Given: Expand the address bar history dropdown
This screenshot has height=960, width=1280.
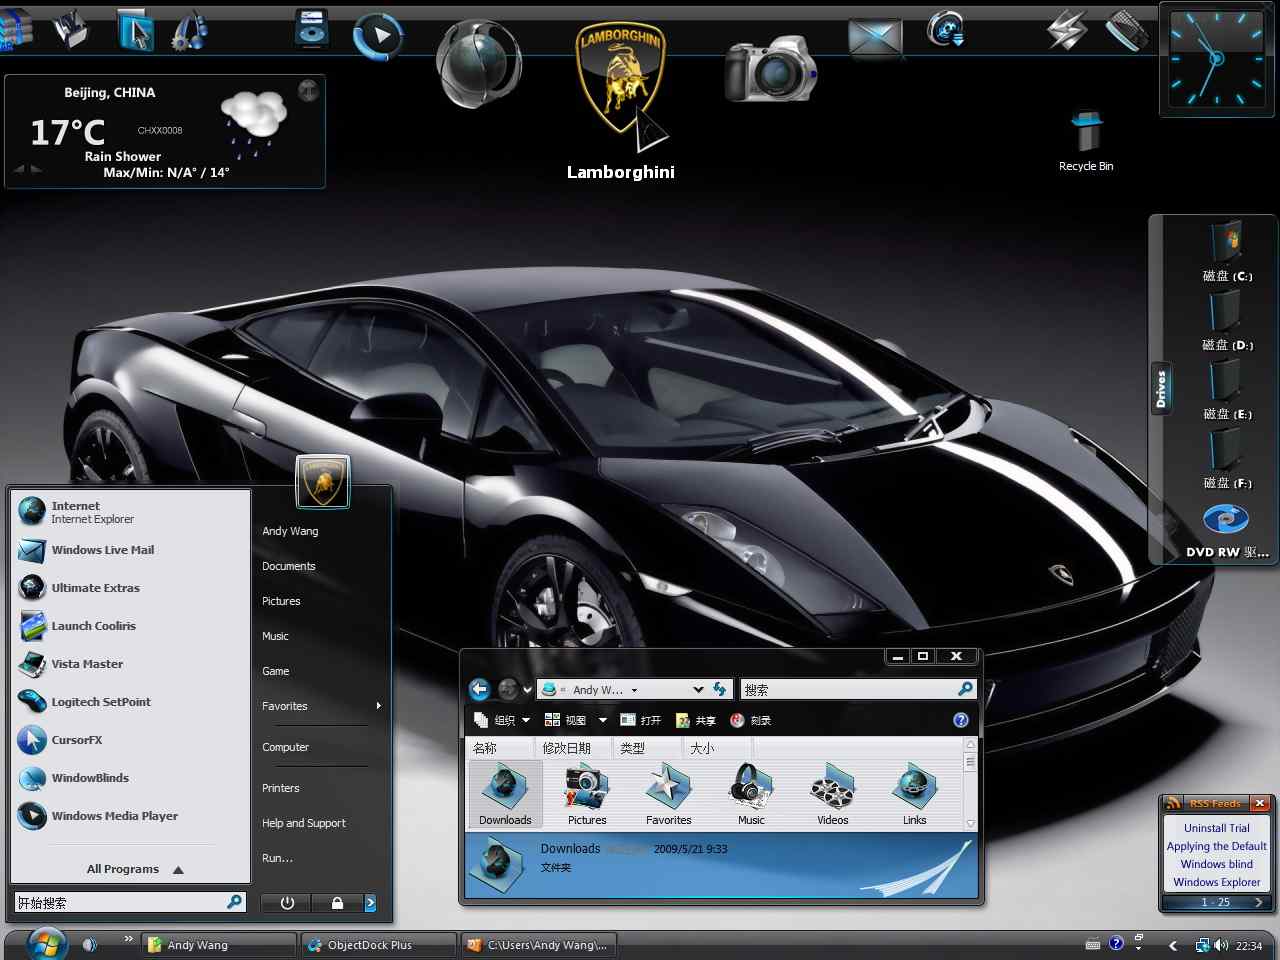Looking at the screenshot, I should coord(698,689).
